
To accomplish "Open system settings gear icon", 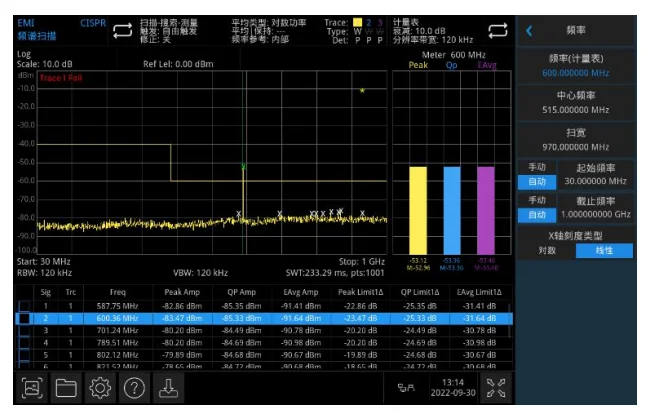I will point(100,391).
